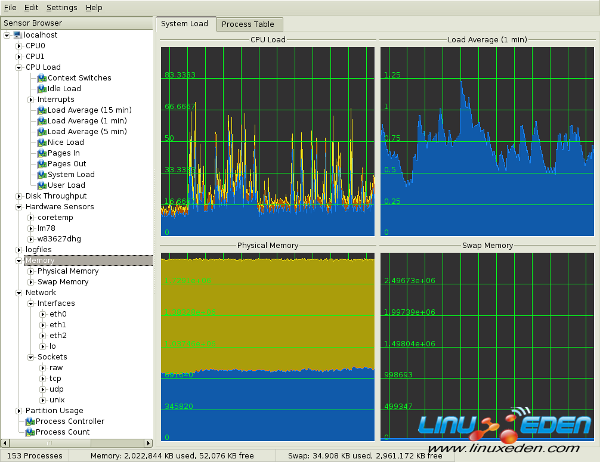
Task: Collapse the localhost tree node
Action: pyautogui.click(x=7, y=35)
